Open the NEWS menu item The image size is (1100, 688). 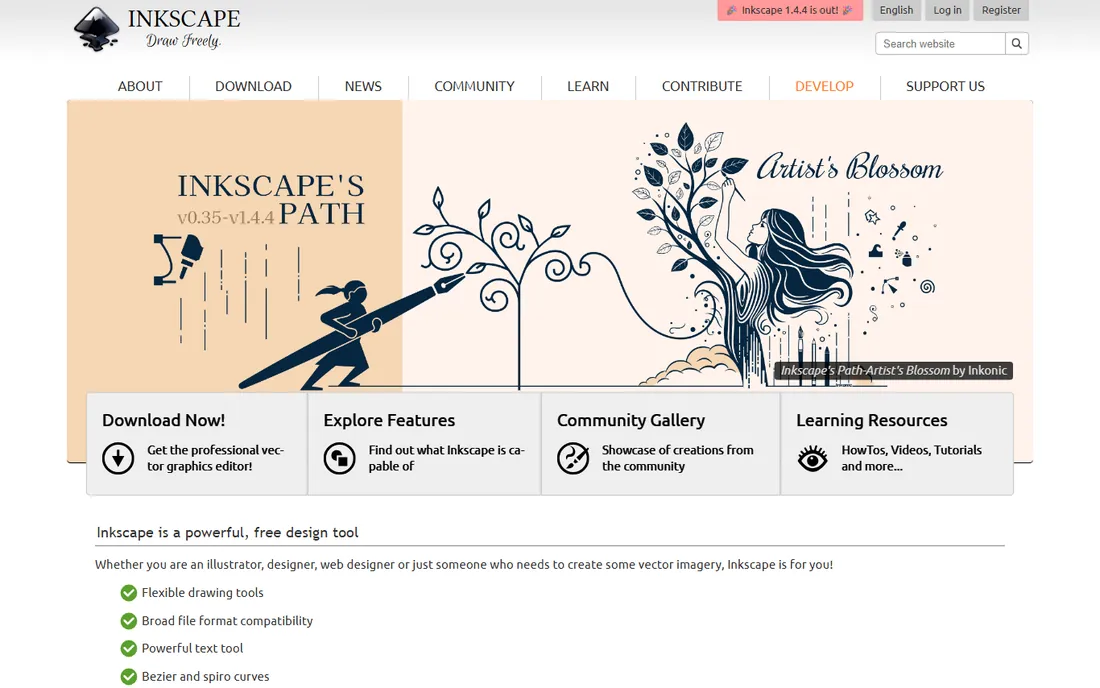tap(363, 86)
